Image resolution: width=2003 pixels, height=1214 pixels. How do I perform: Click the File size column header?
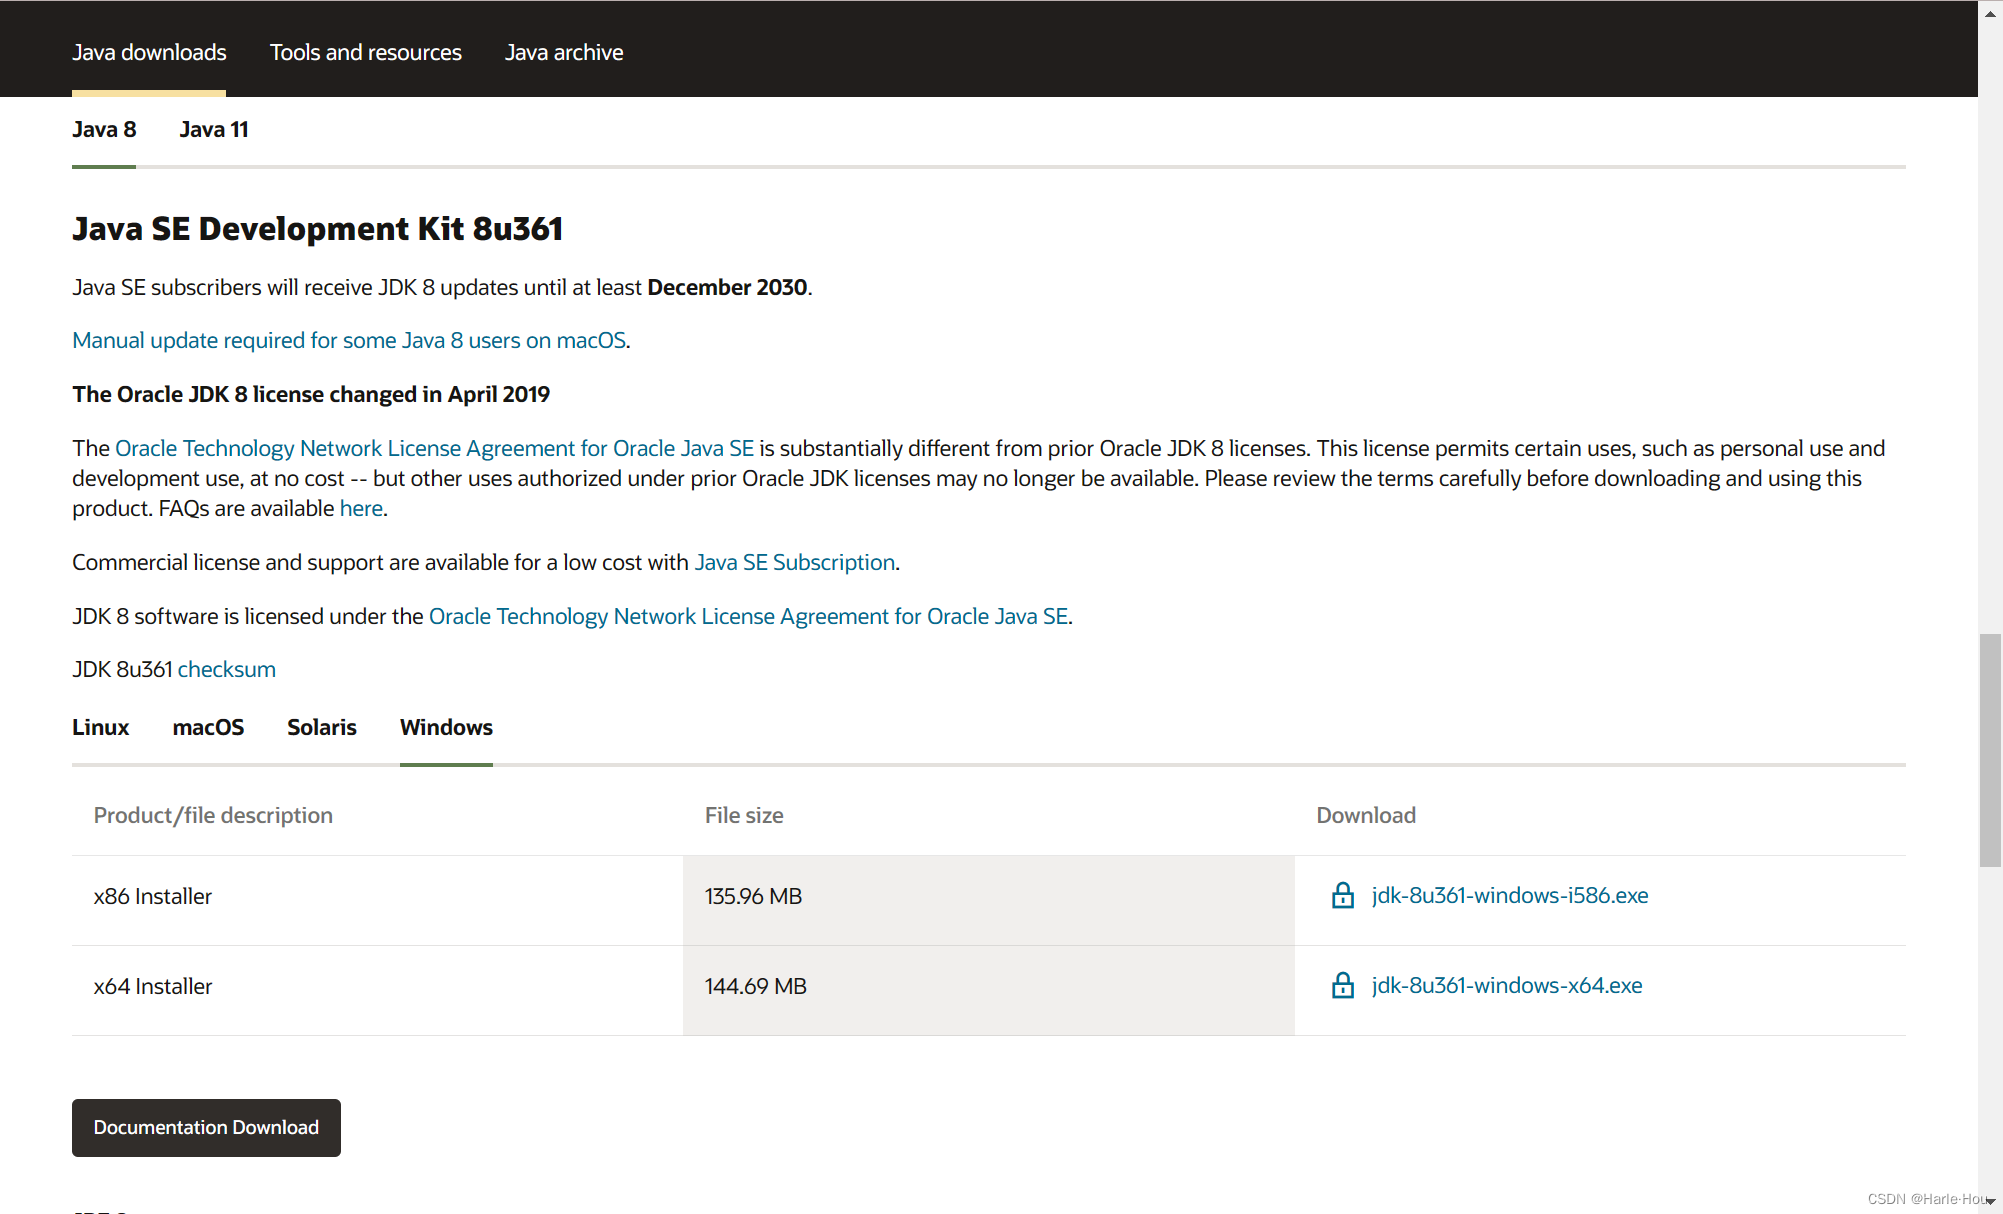pos(744,815)
